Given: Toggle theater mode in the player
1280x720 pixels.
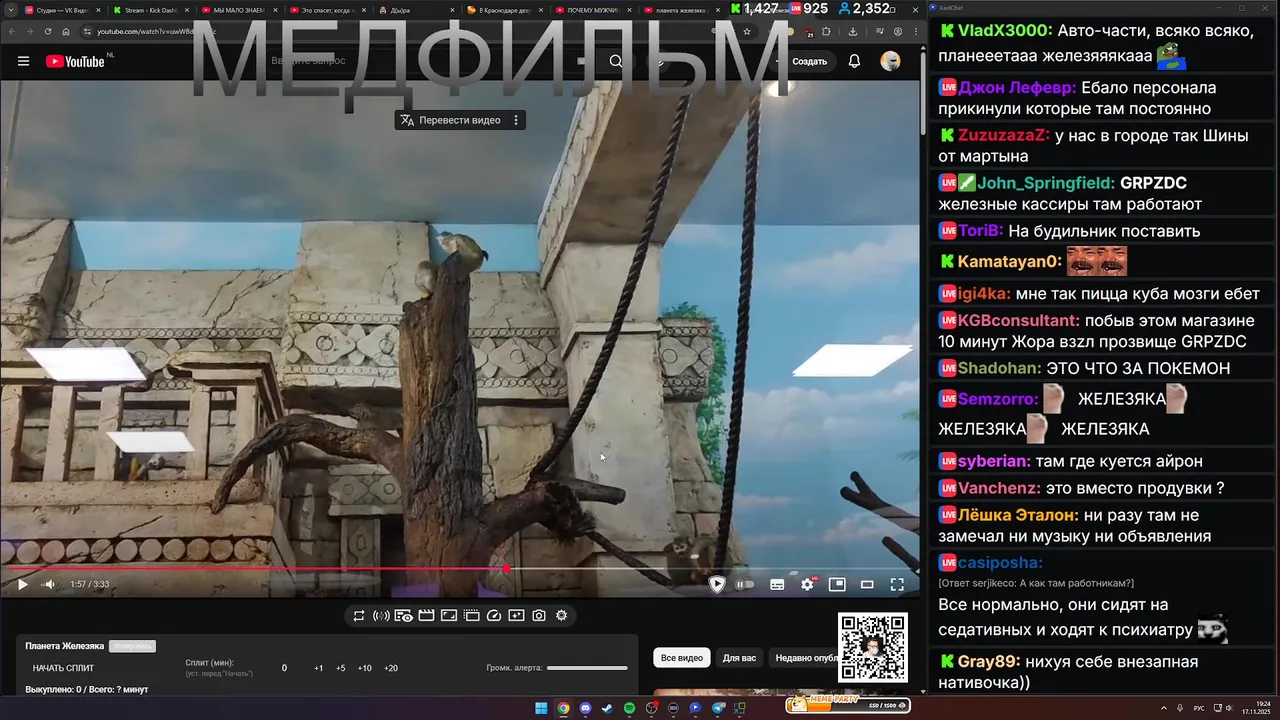Looking at the screenshot, I should pos(867,584).
